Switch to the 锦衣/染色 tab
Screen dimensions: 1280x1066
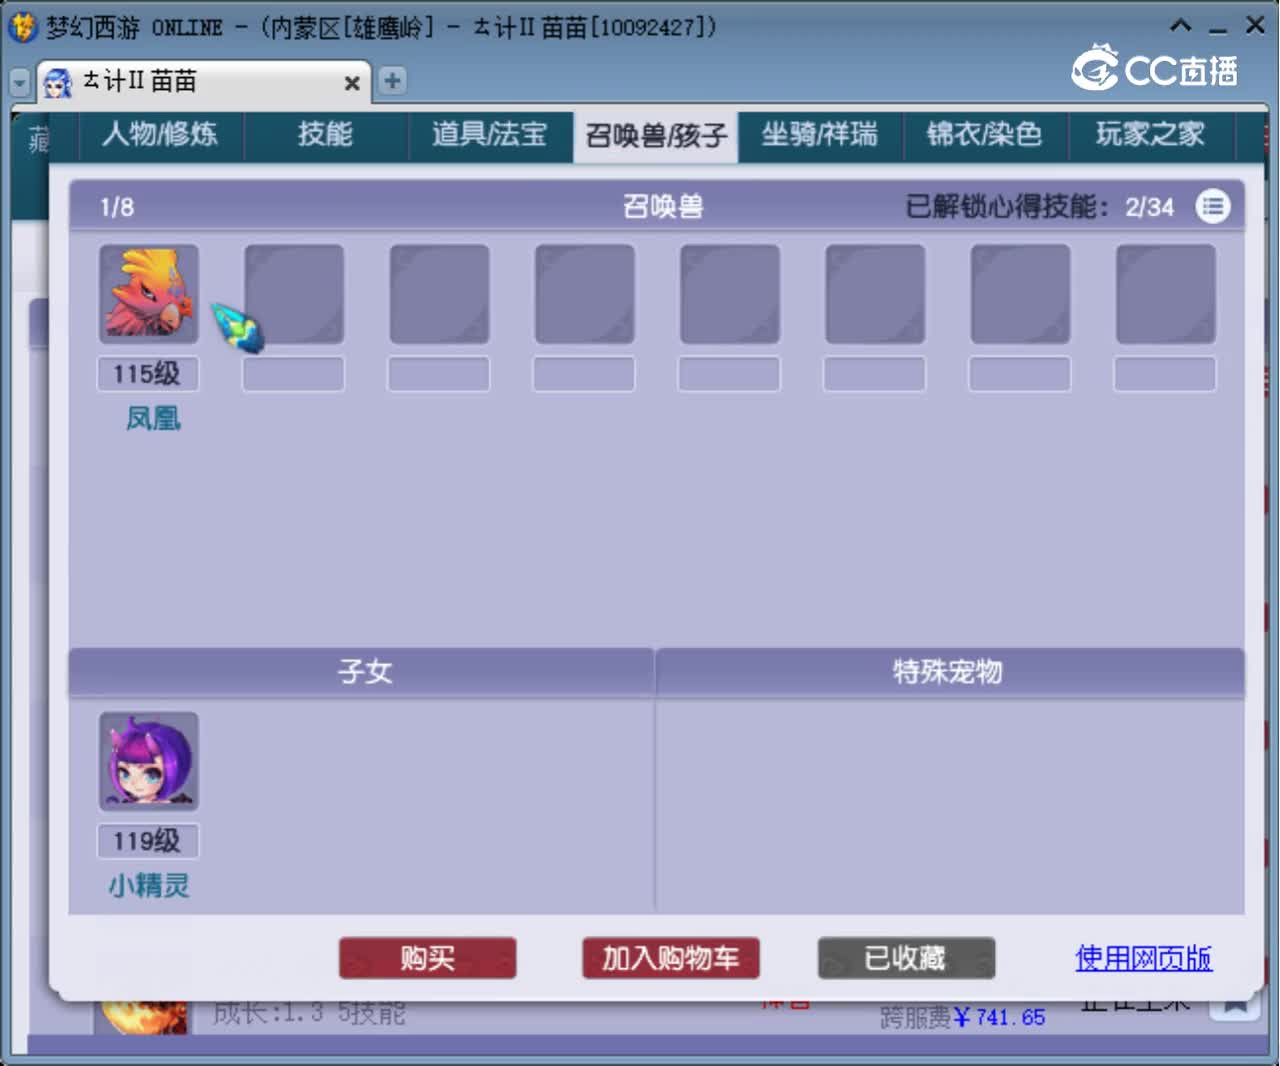pos(985,135)
